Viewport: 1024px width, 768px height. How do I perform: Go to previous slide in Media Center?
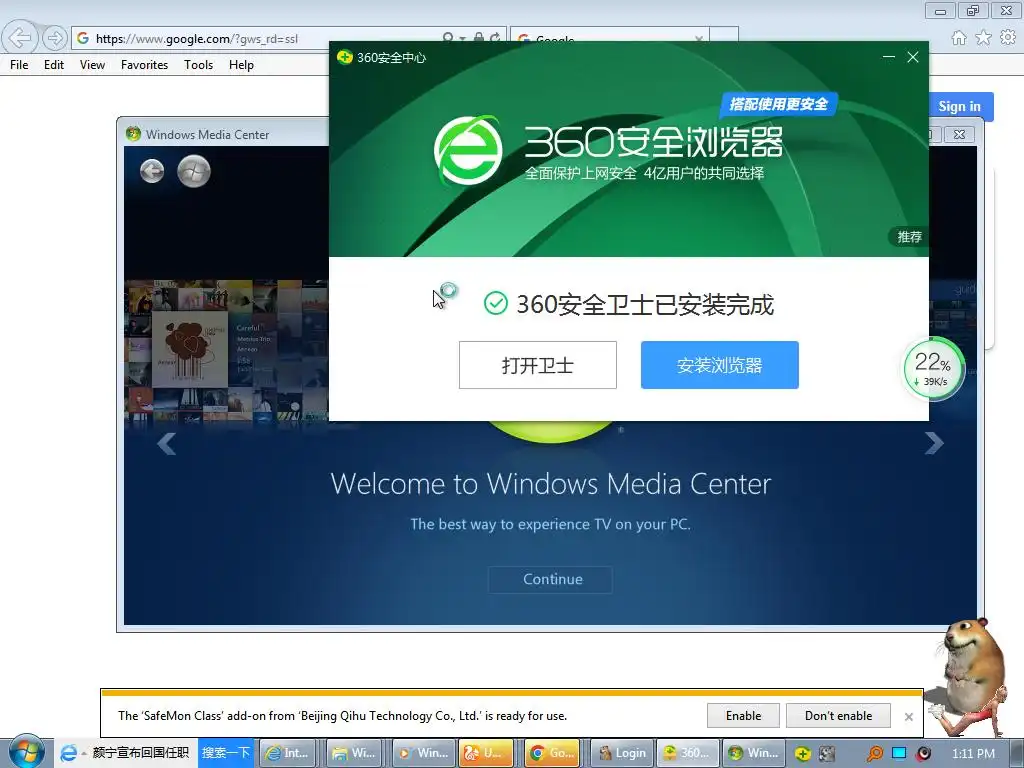[x=167, y=443]
